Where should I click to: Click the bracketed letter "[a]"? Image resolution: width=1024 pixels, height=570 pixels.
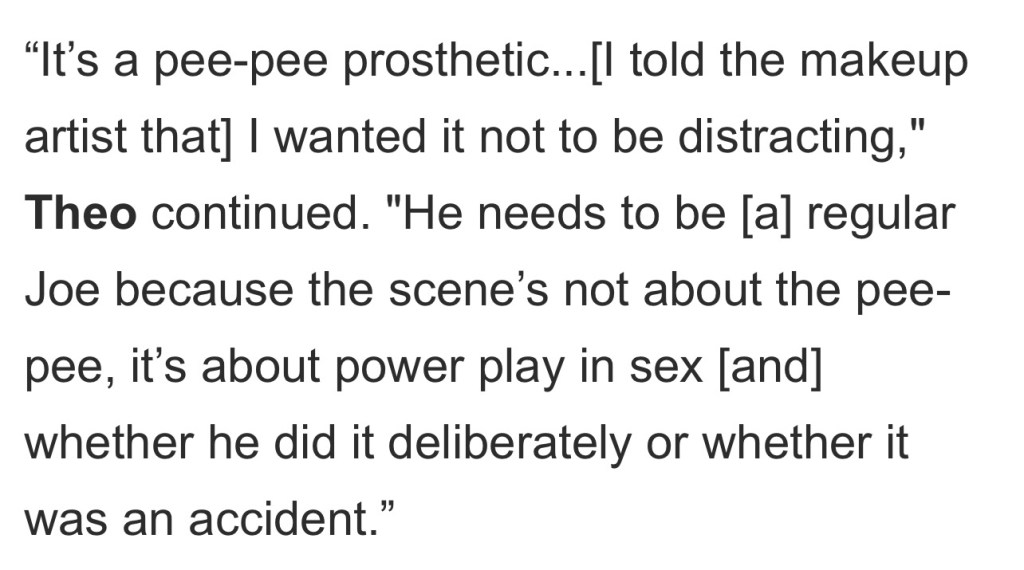[760, 214]
